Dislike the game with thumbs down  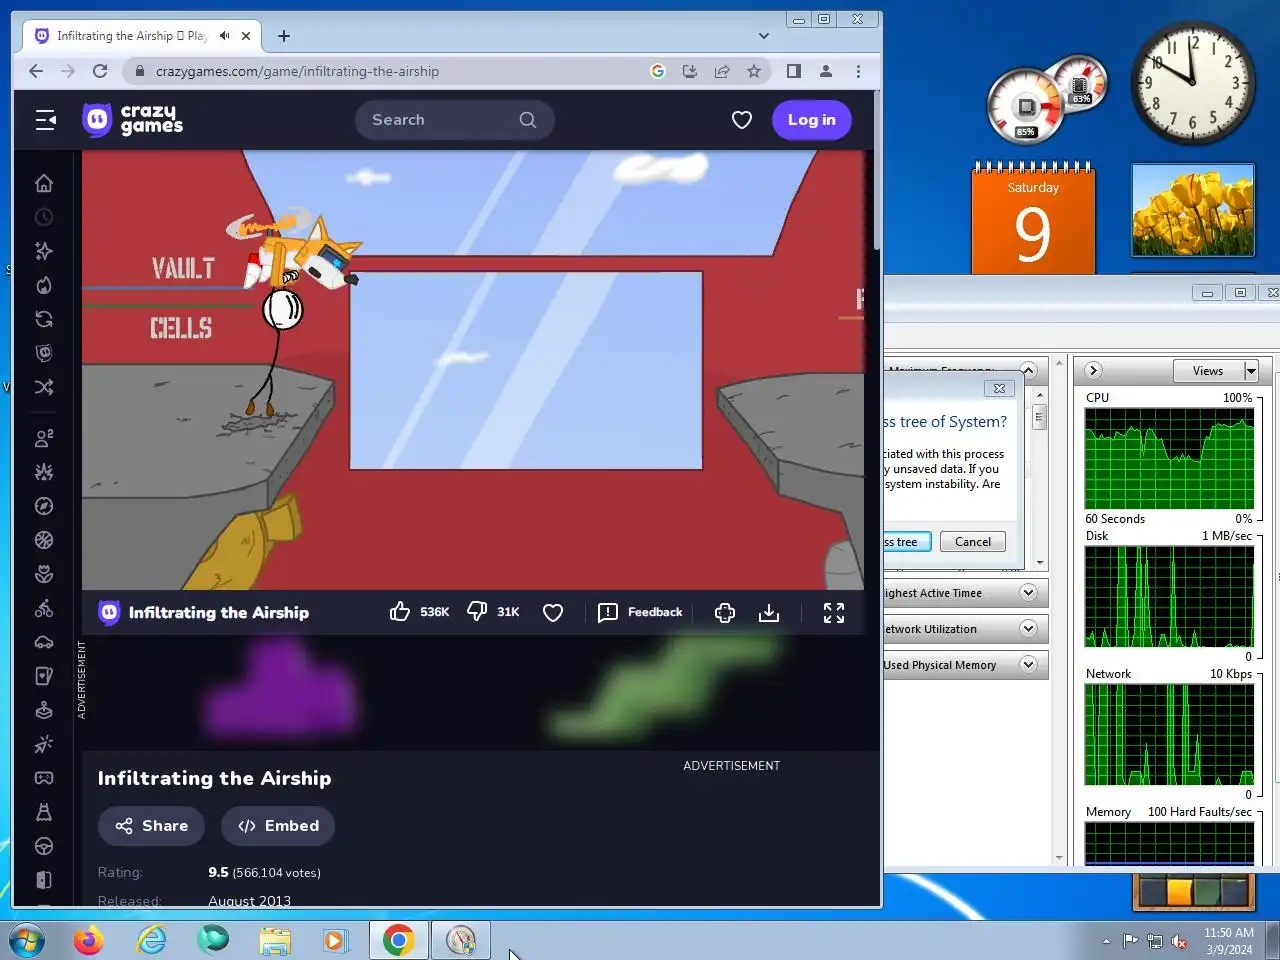tap(478, 612)
